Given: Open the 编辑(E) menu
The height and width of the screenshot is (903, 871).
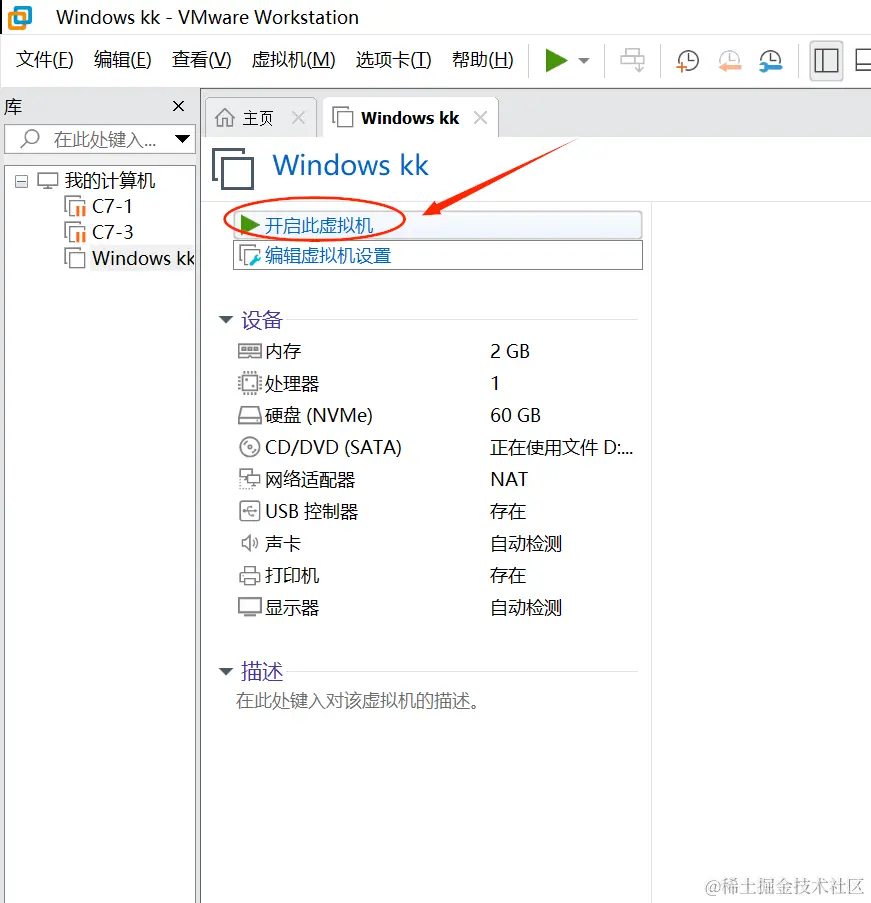Looking at the screenshot, I should (x=123, y=59).
